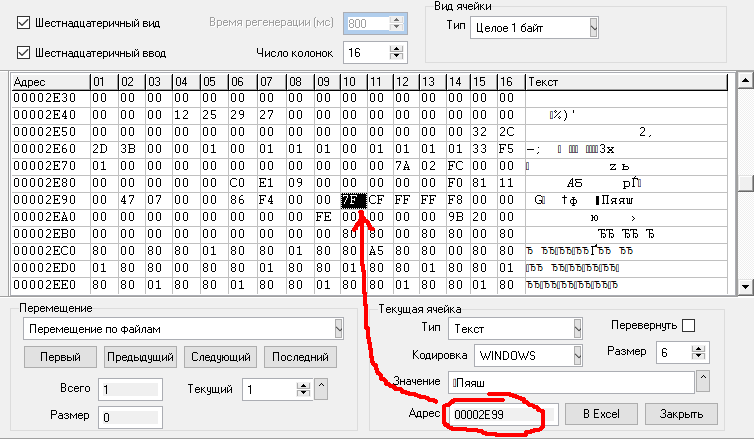Open the Текущая ячейка Тип dropdown
This screenshot has height=439, width=754.
pyautogui.click(x=578, y=329)
